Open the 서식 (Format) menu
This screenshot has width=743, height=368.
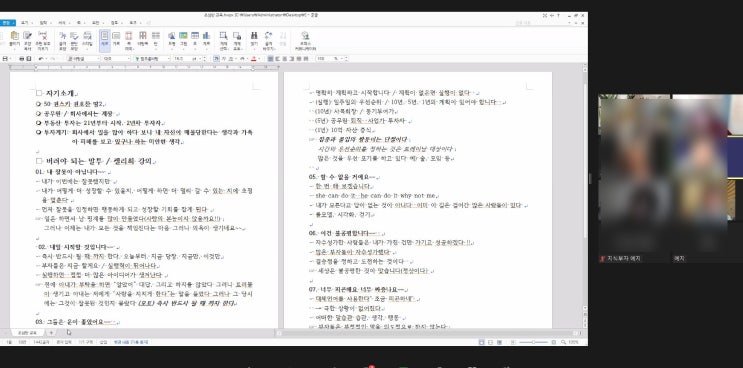[x=62, y=23]
